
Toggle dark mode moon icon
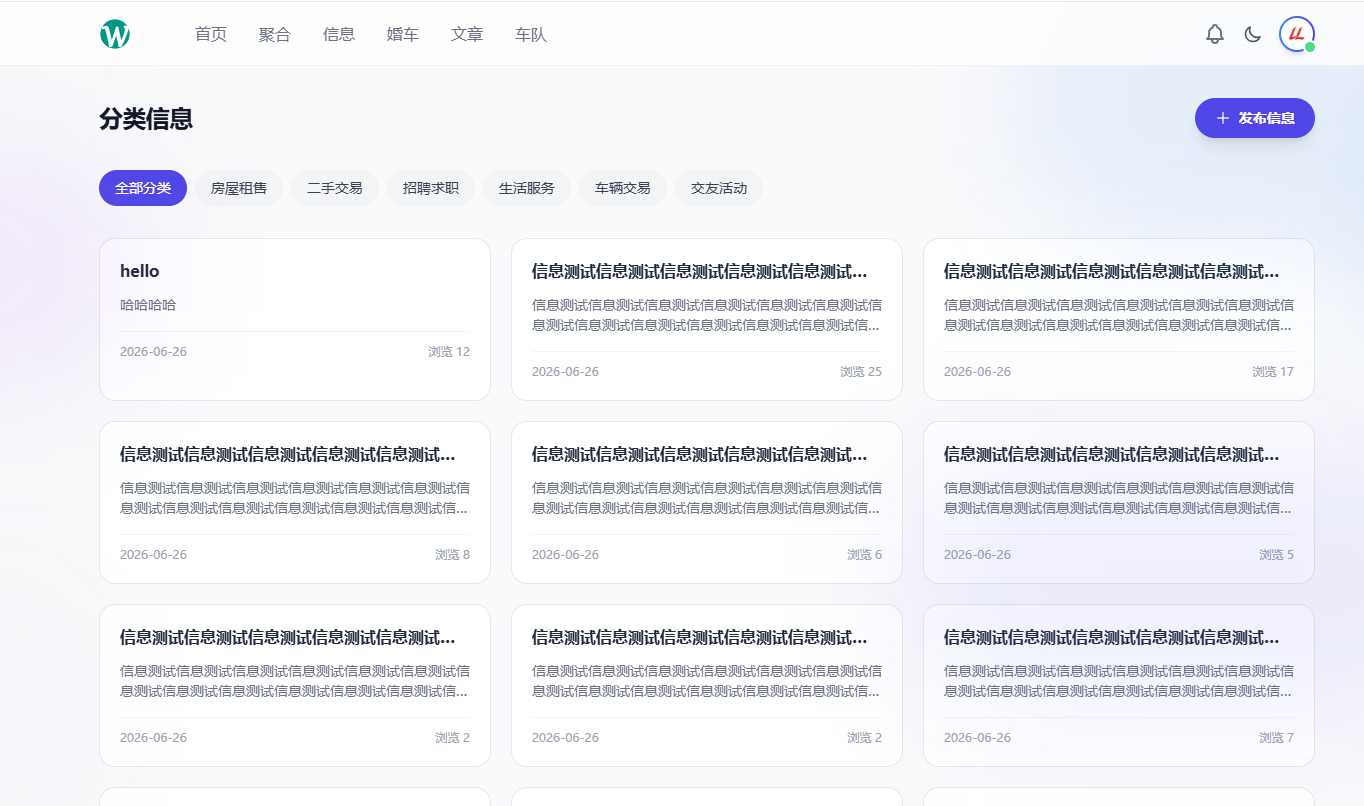click(x=1253, y=34)
